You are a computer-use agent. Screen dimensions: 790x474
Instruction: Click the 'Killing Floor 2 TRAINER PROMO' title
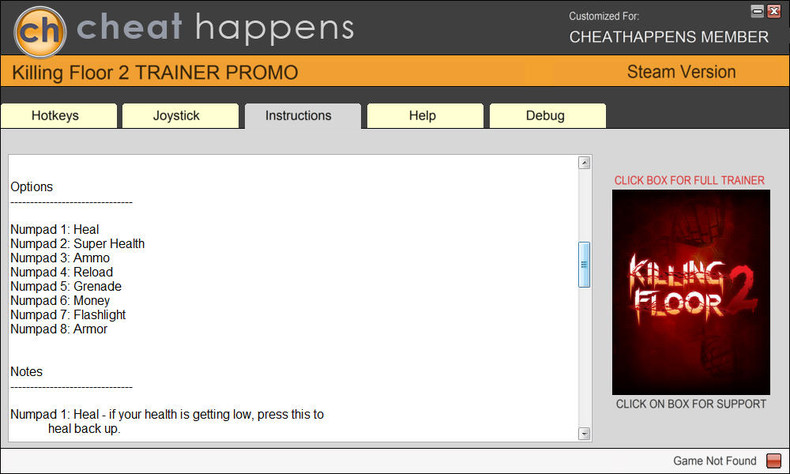tap(155, 73)
